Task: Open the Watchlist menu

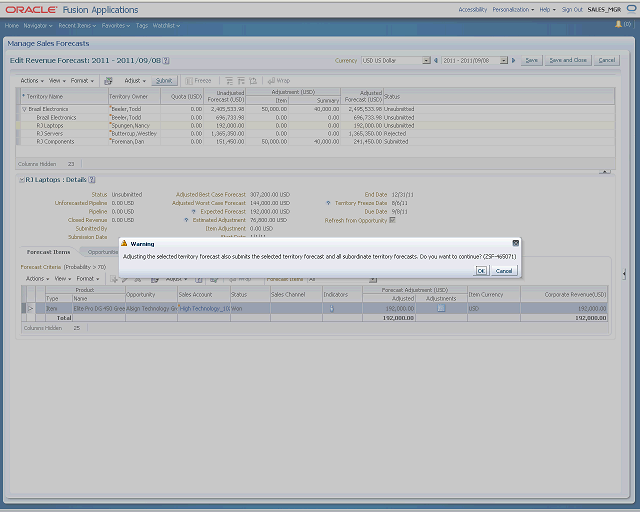Action: (x=166, y=25)
